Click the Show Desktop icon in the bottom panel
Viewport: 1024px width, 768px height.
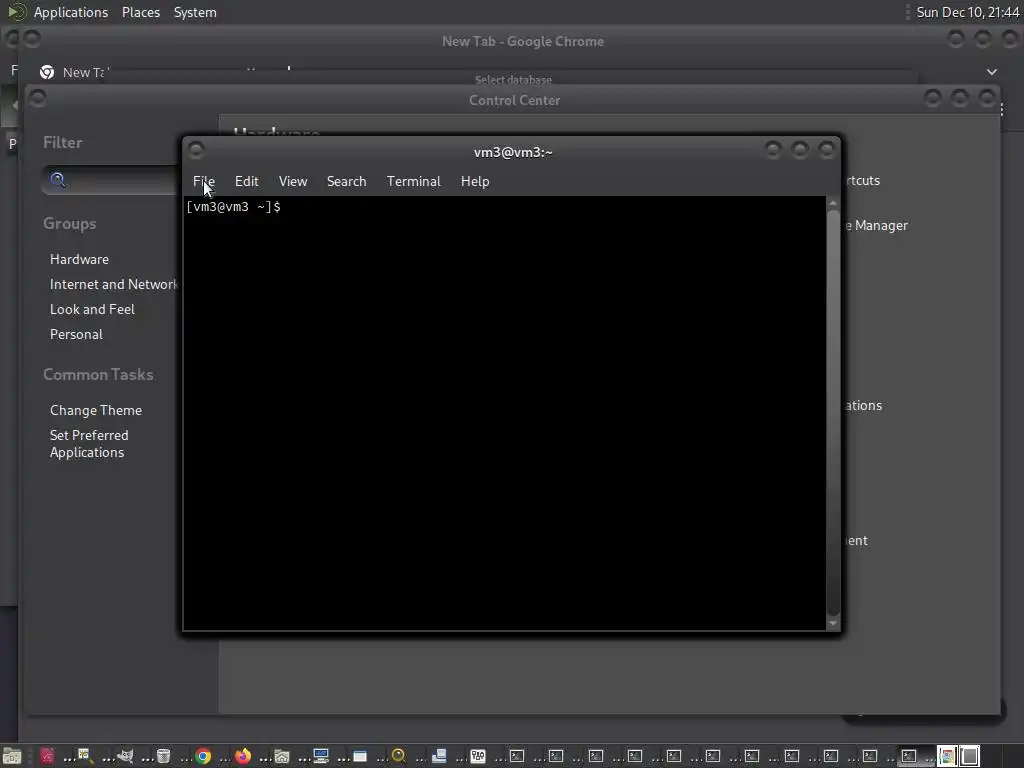pyautogui.click(x=12, y=756)
